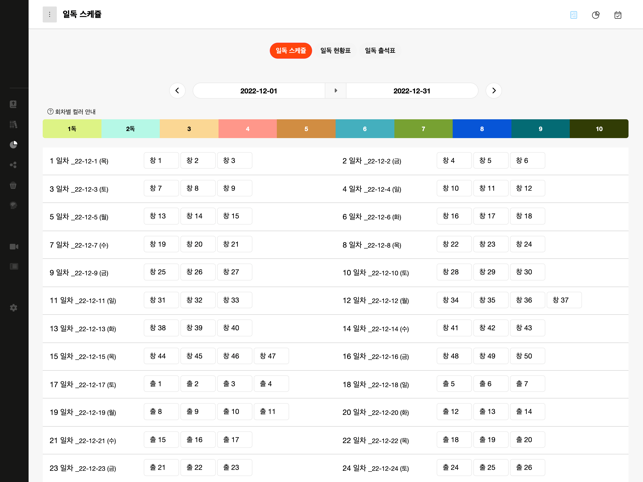This screenshot has height=482, width=643.
Task: Click chapter button 창 37
Action: pos(564,300)
